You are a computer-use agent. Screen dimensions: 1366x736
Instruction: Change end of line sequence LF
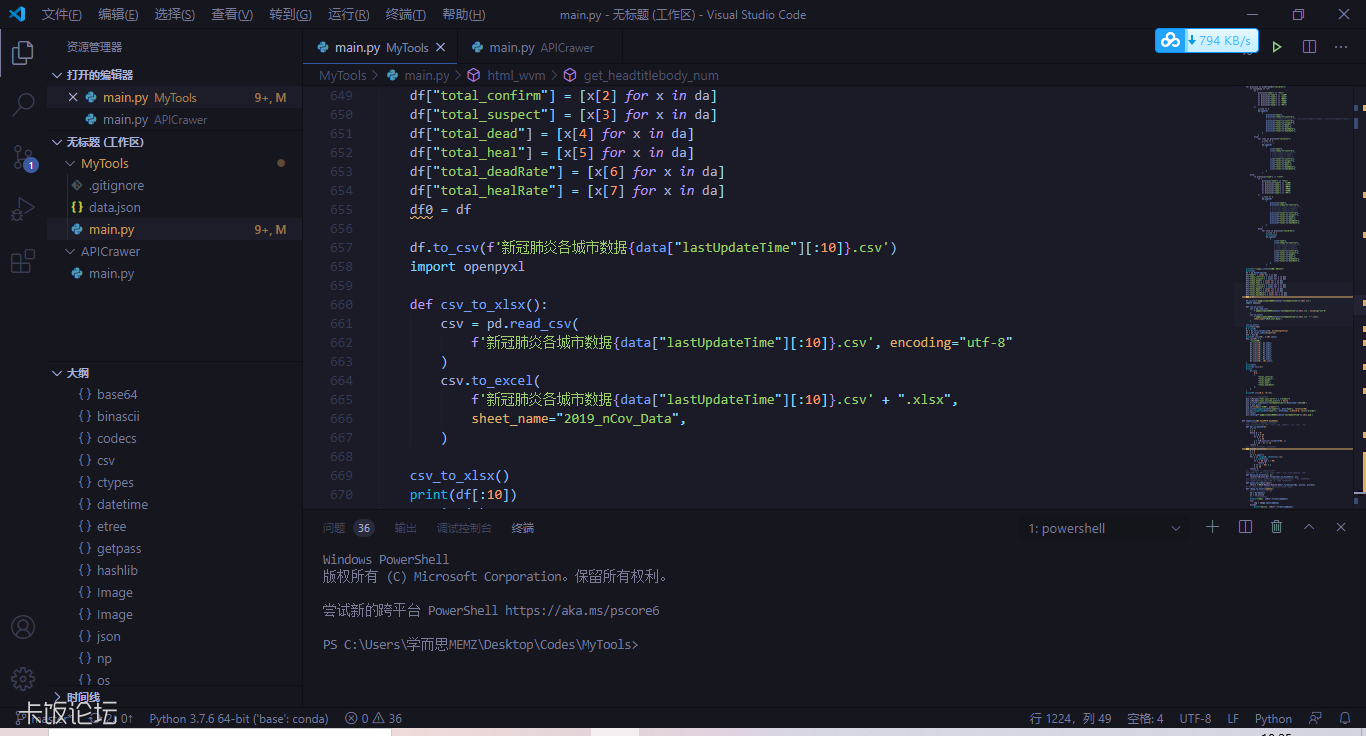point(1233,718)
